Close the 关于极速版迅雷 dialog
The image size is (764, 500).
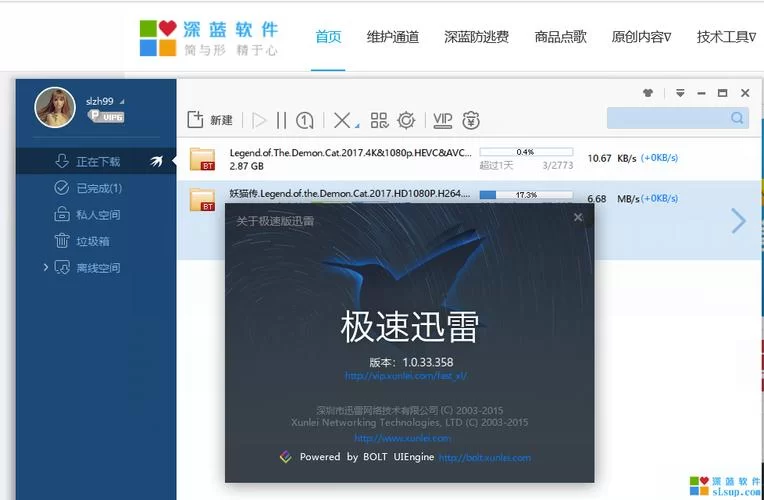tap(578, 217)
